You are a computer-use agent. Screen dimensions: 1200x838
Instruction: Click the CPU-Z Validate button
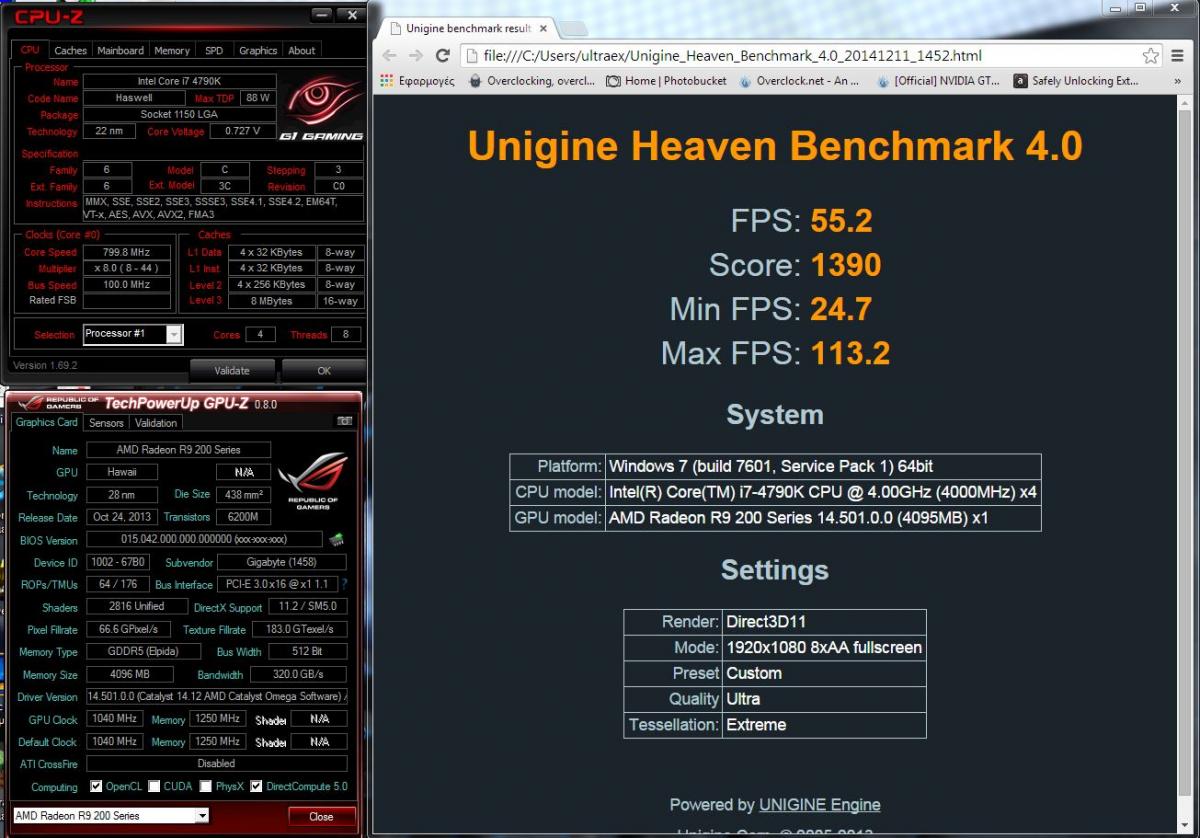point(232,371)
